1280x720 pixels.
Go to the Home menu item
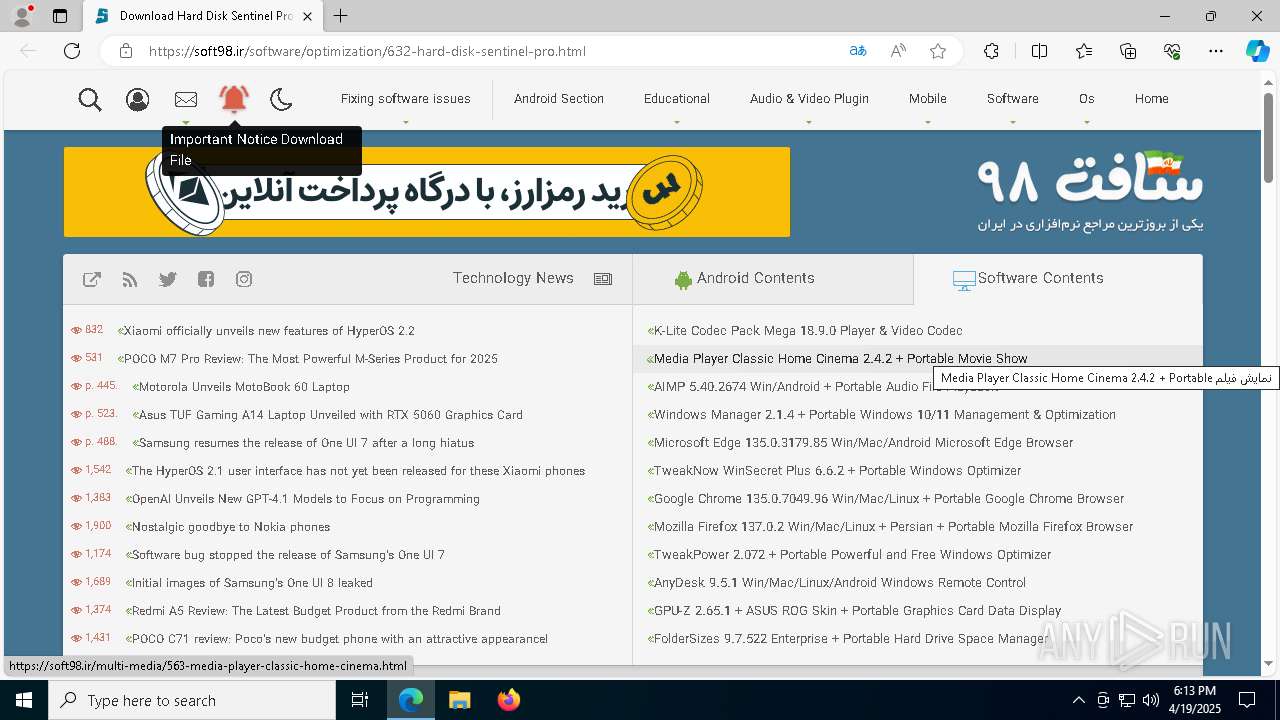pyautogui.click(x=1152, y=99)
